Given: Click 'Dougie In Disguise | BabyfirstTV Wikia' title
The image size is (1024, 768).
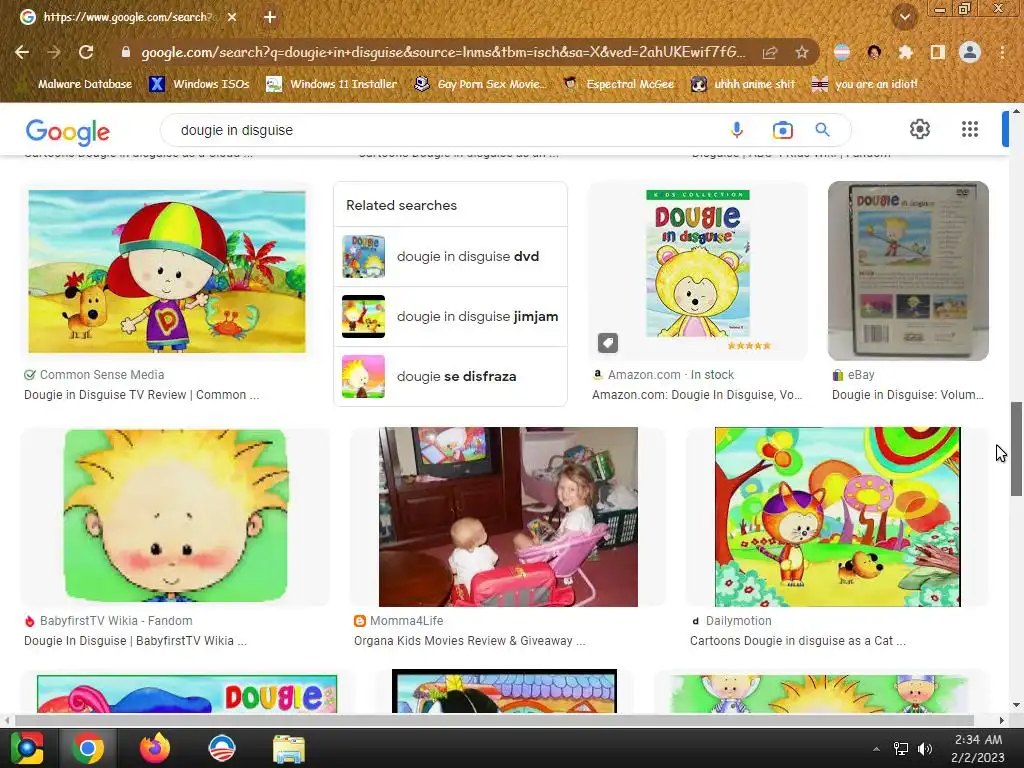Looking at the screenshot, I should click(x=135, y=641).
